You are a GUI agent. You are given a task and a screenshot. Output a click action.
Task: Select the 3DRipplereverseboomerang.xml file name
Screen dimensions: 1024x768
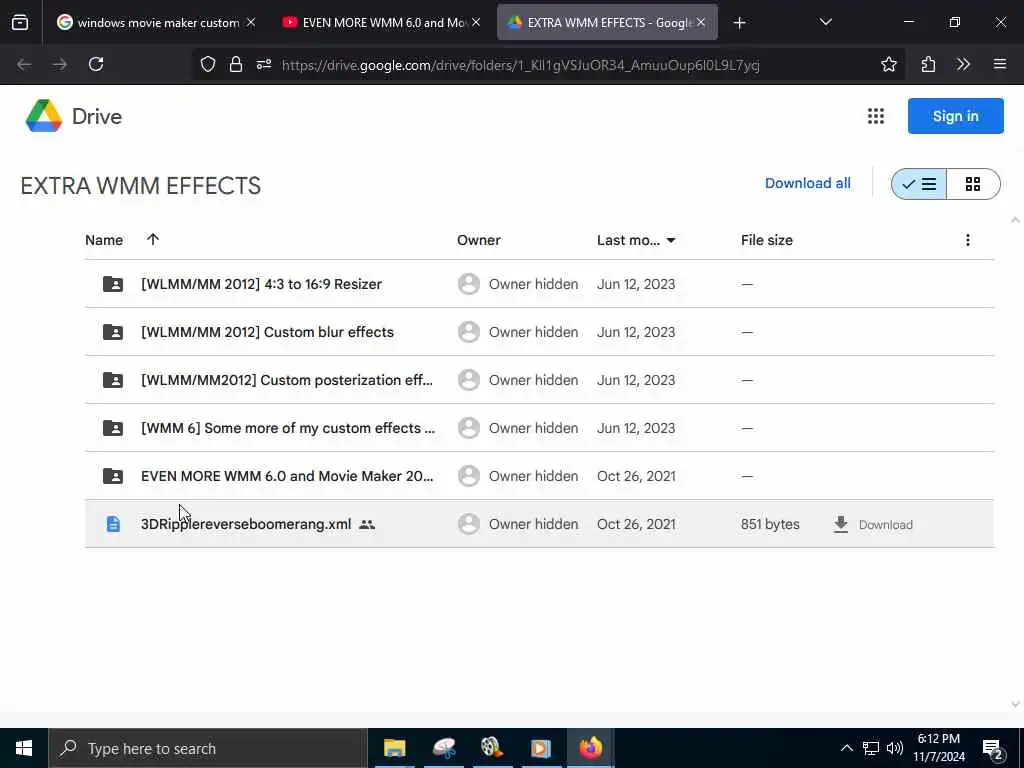point(246,524)
